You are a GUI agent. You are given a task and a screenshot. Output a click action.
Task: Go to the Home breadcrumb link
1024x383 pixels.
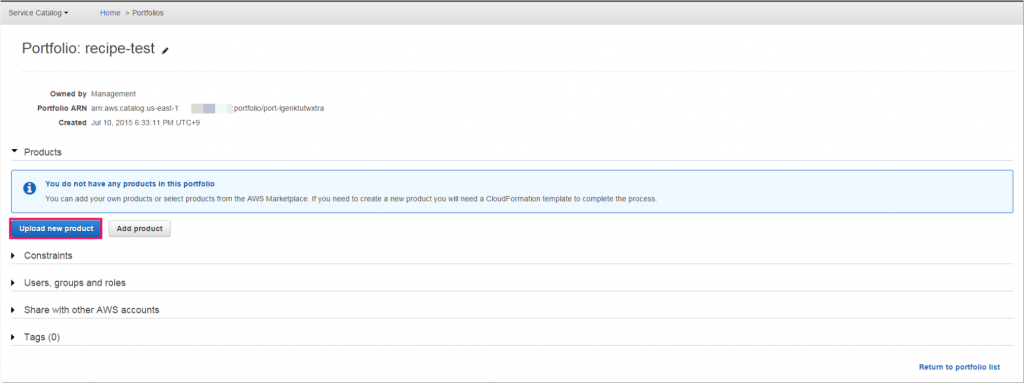click(110, 12)
